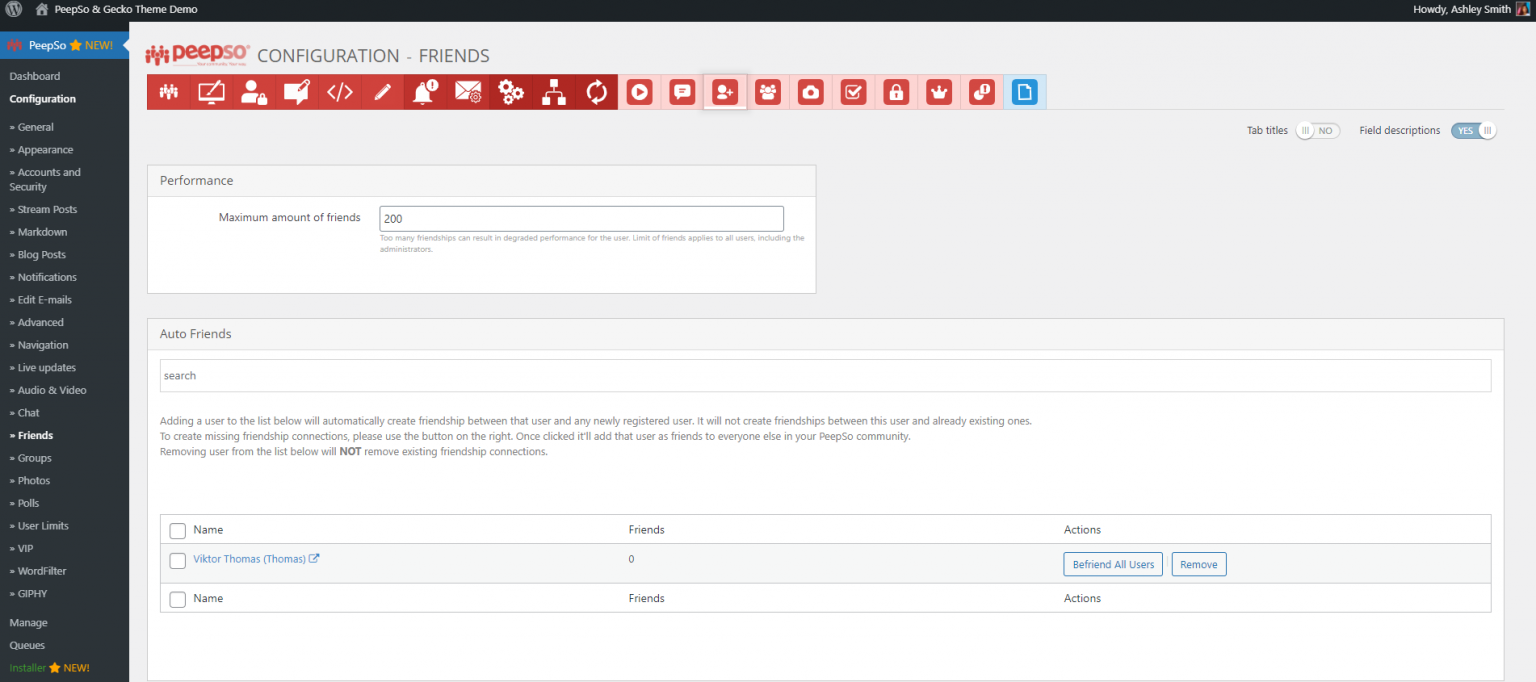Screen dimensions: 1536x682
Task: Open the Navigation sitemap icon
Action: (x=554, y=92)
